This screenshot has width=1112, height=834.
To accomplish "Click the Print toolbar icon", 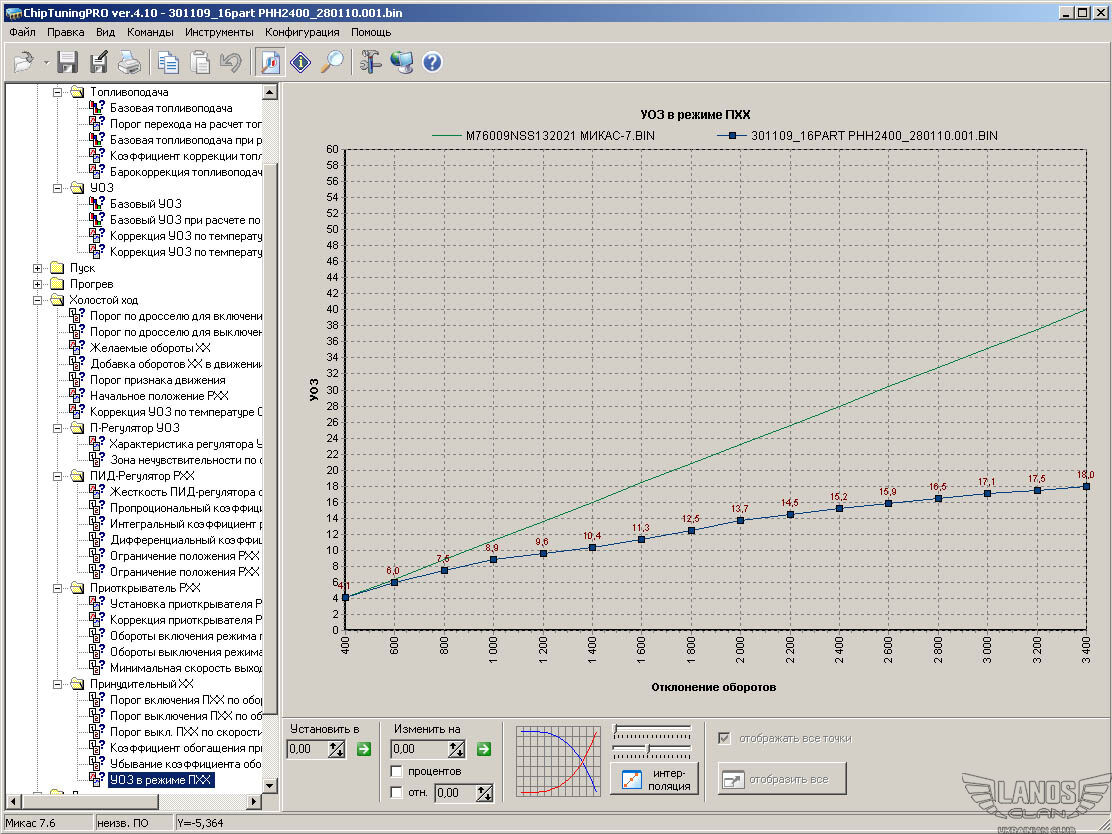I will point(129,62).
